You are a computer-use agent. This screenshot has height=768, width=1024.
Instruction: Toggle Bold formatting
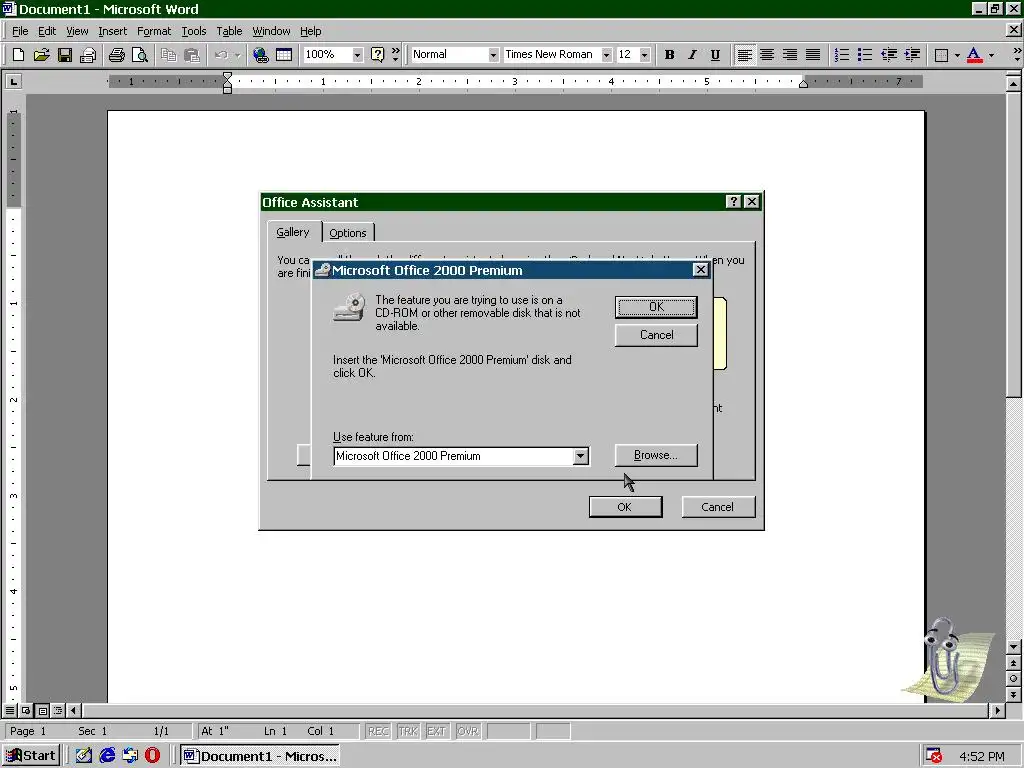pos(669,55)
